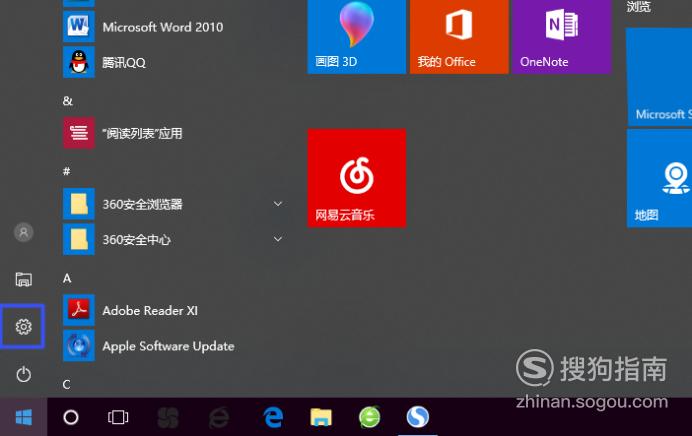Open the "阅读列表"应用 icon
Image resolution: width=692 pixels, height=436 pixels.
[79, 133]
